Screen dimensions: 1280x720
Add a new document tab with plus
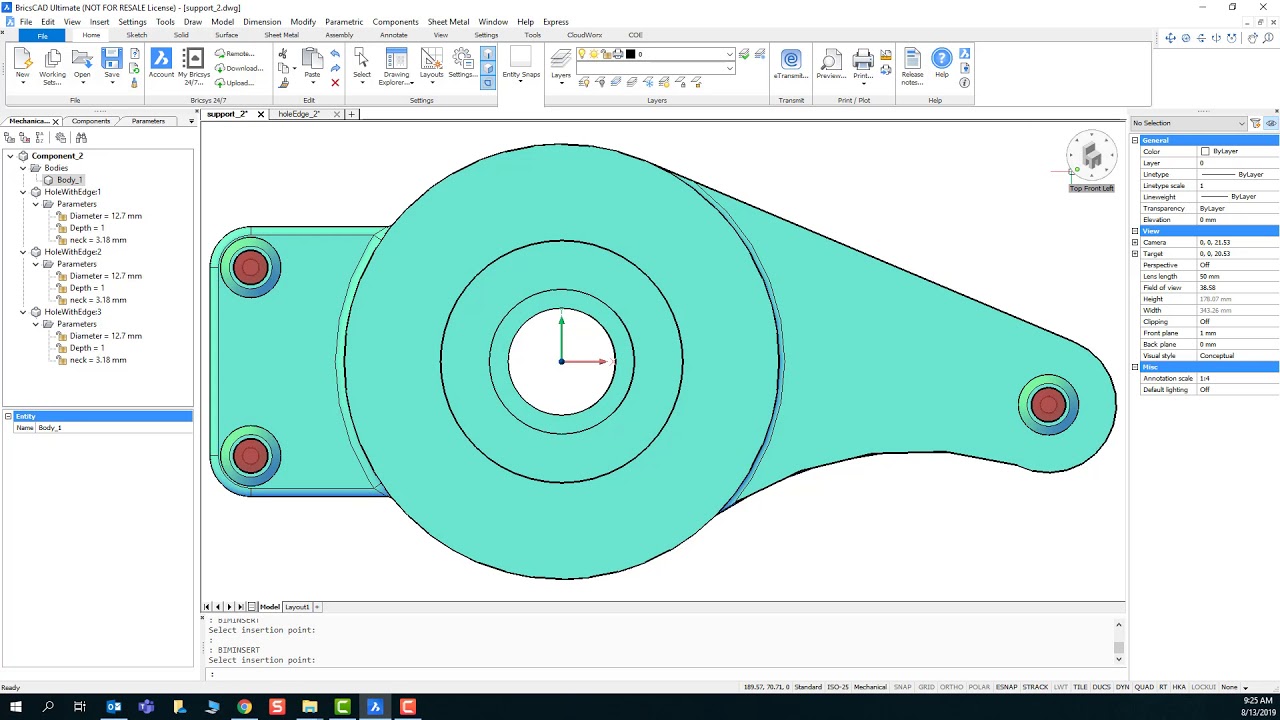click(351, 114)
